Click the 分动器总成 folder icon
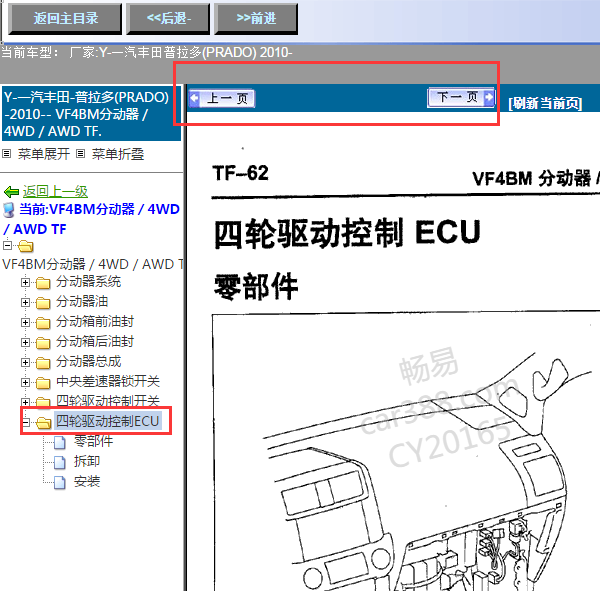The image size is (600, 591). click(43, 362)
